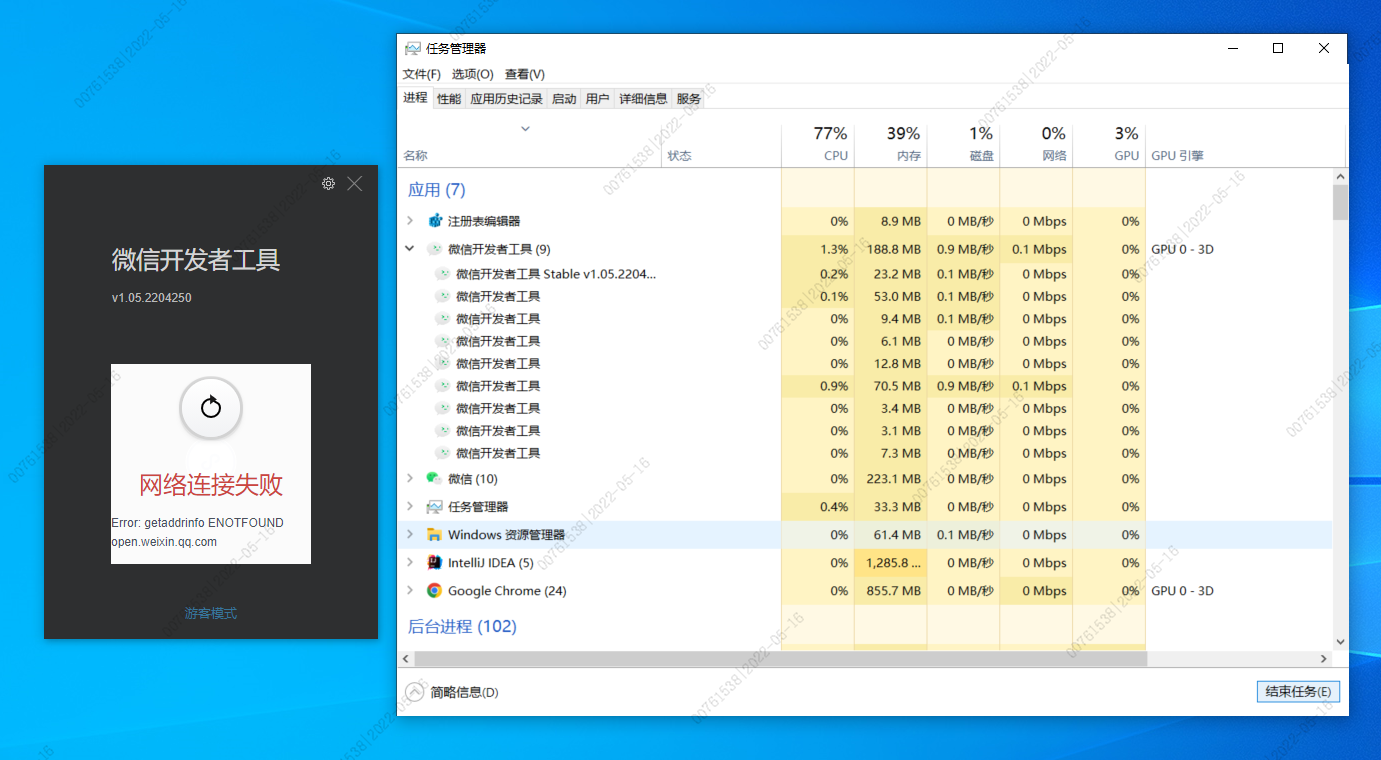The height and width of the screenshot is (760, 1381).
Task: Click the vertical scrollbar thumb in process list
Action: (1340, 201)
